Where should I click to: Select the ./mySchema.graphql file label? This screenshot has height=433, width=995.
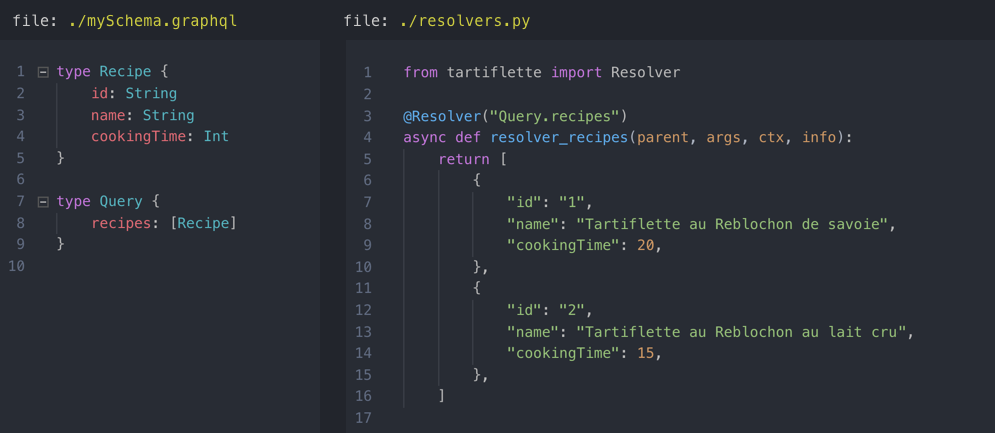point(152,20)
